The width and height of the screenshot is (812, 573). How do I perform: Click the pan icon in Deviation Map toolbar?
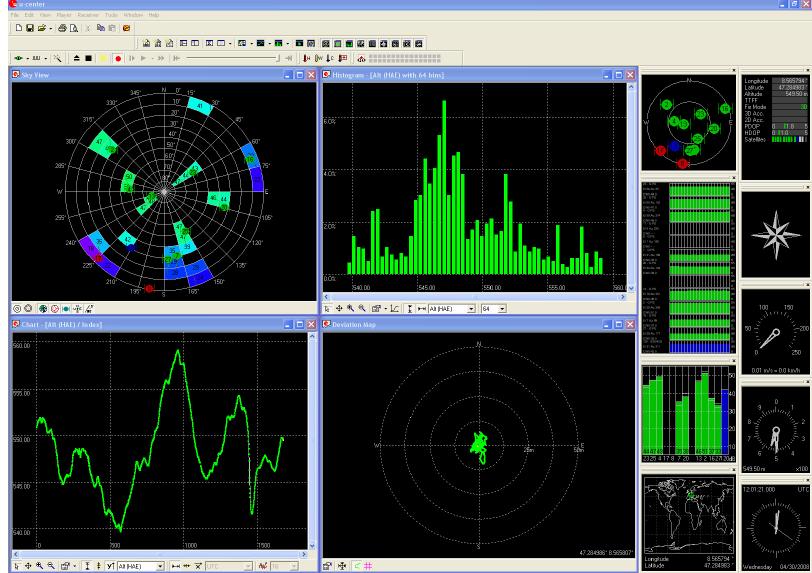coord(342,566)
